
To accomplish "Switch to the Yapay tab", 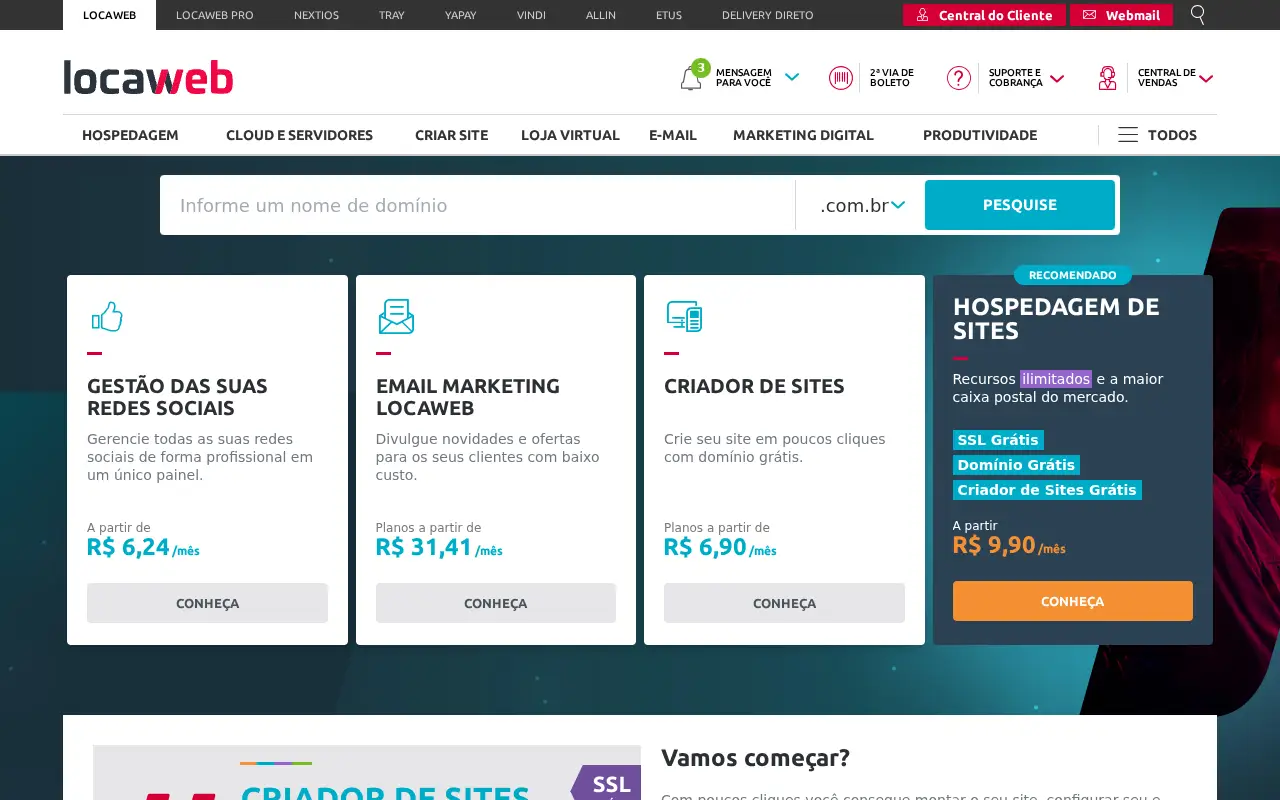I will point(460,15).
